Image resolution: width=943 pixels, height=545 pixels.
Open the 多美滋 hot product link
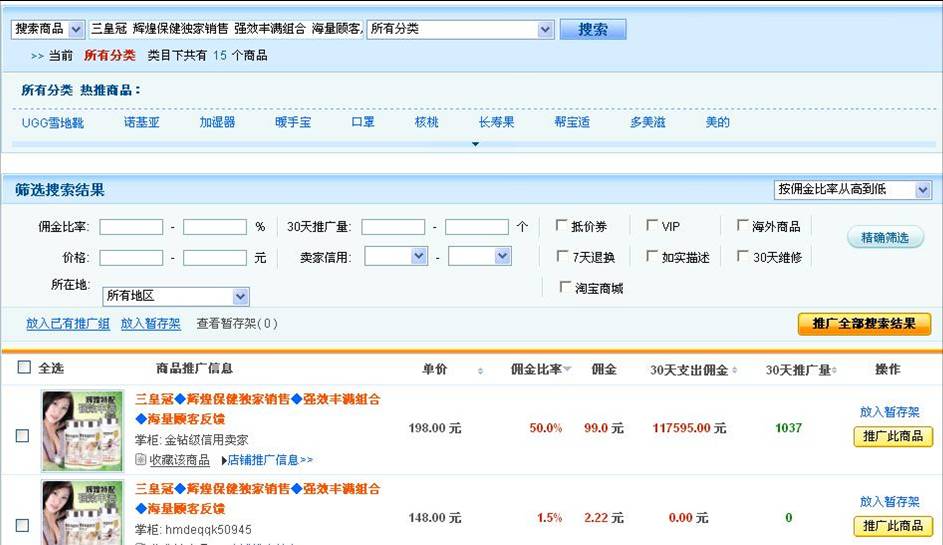click(648, 122)
